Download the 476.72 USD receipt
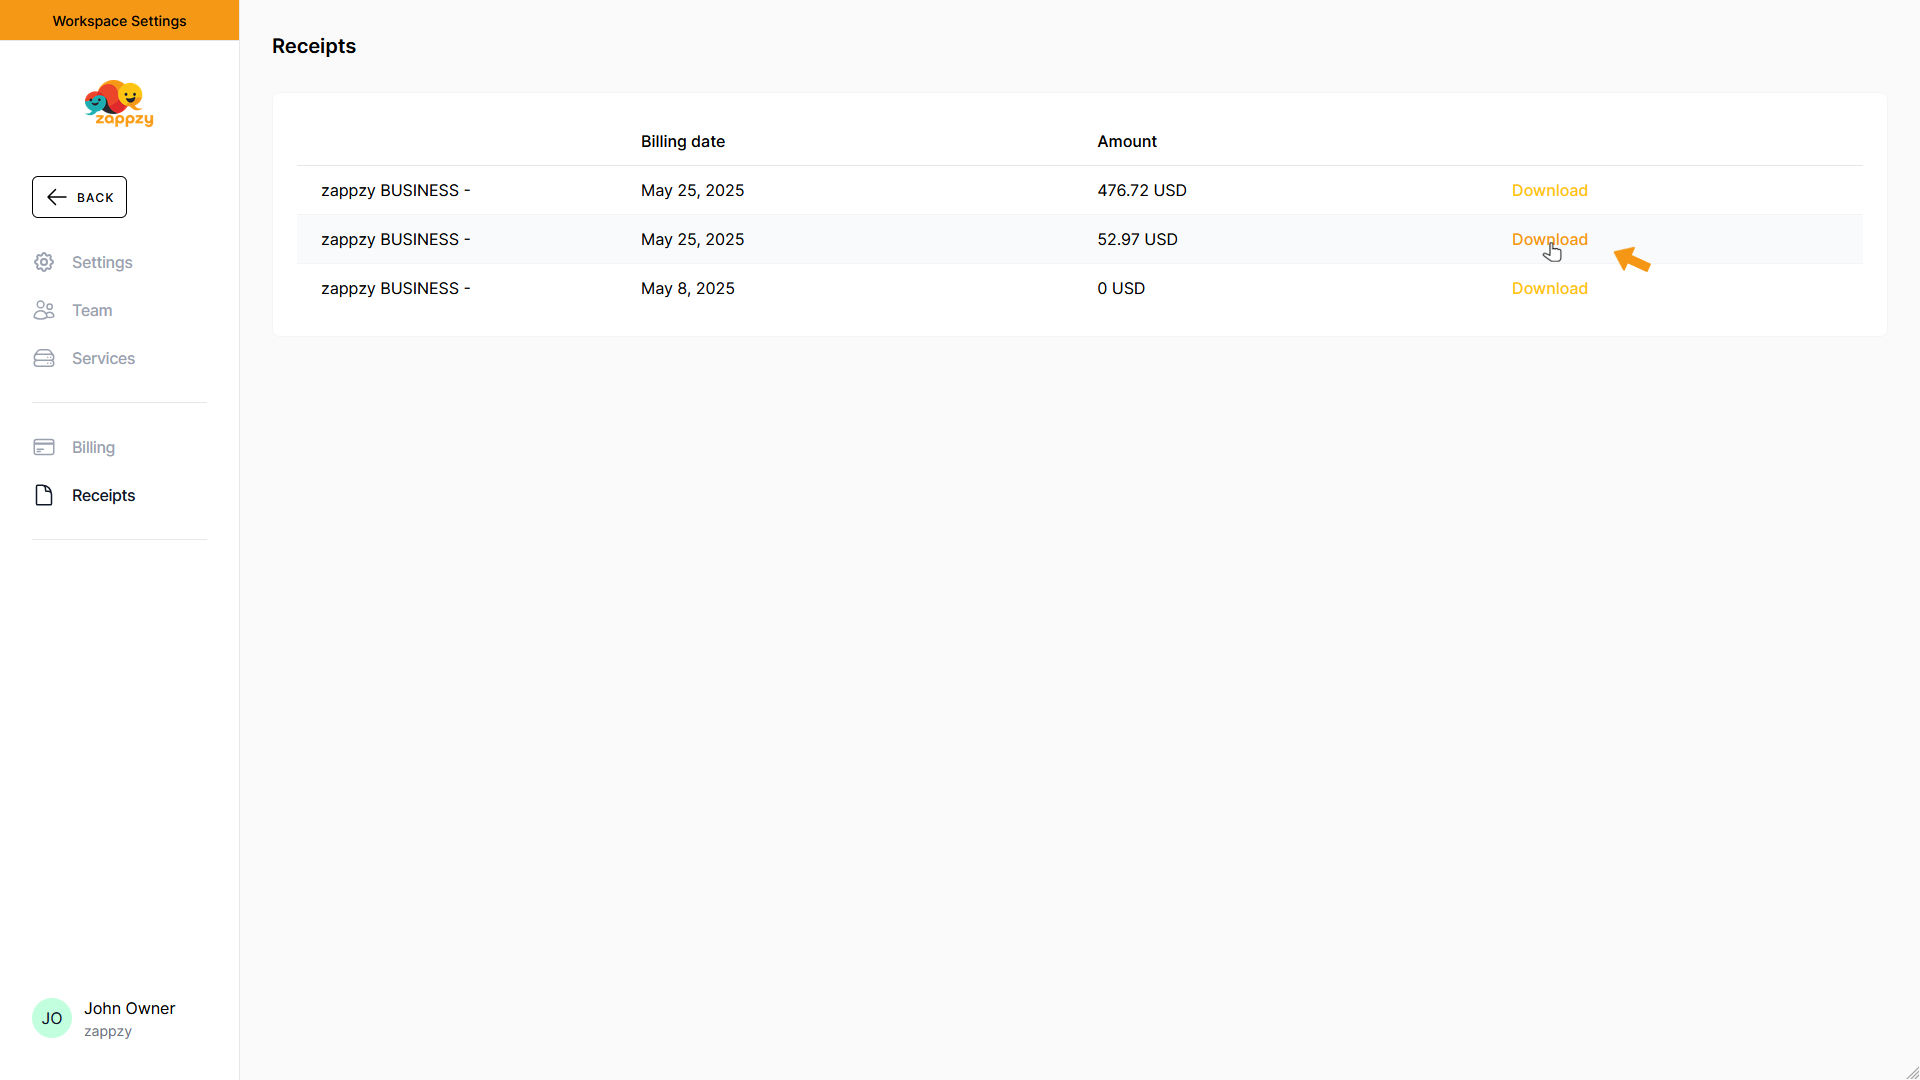Image resolution: width=1920 pixels, height=1080 pixels. (1549, 190)
